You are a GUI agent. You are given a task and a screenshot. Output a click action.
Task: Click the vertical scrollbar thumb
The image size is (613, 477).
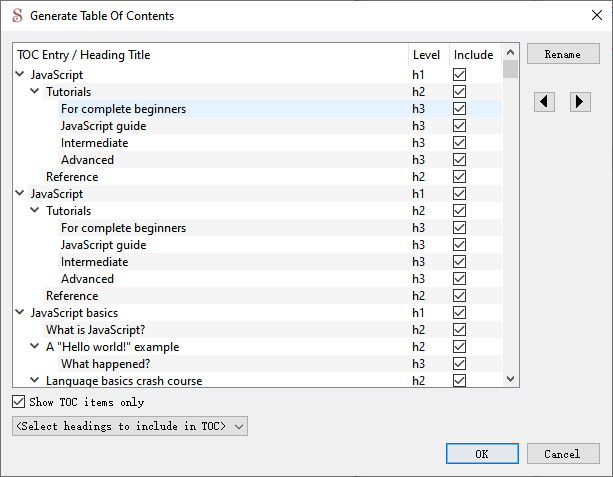click(x=510, y=69)
